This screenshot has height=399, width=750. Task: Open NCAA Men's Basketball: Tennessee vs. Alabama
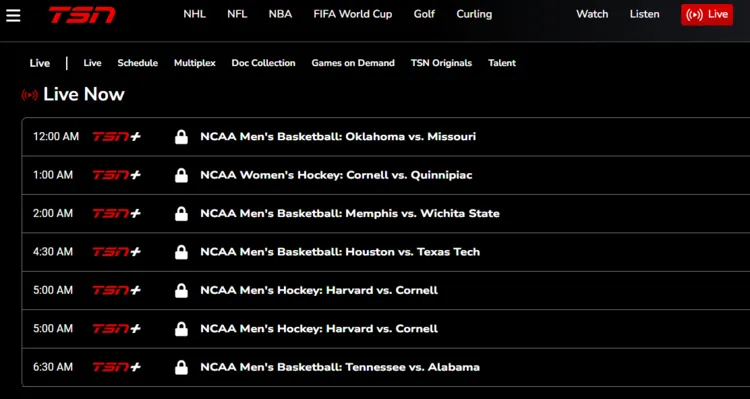tap(340, 367)
